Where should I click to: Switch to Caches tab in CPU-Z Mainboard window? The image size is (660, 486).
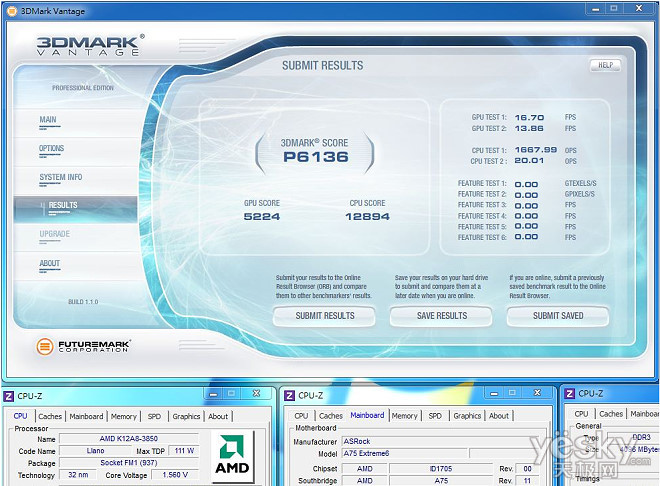click(x=330, y=416)
